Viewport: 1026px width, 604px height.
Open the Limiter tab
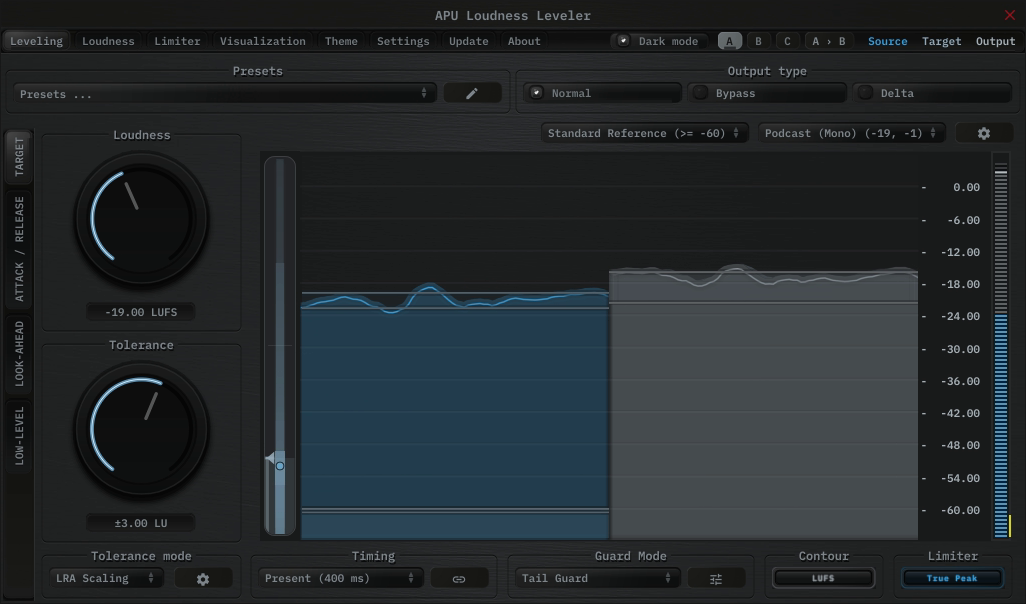point(177,41)
